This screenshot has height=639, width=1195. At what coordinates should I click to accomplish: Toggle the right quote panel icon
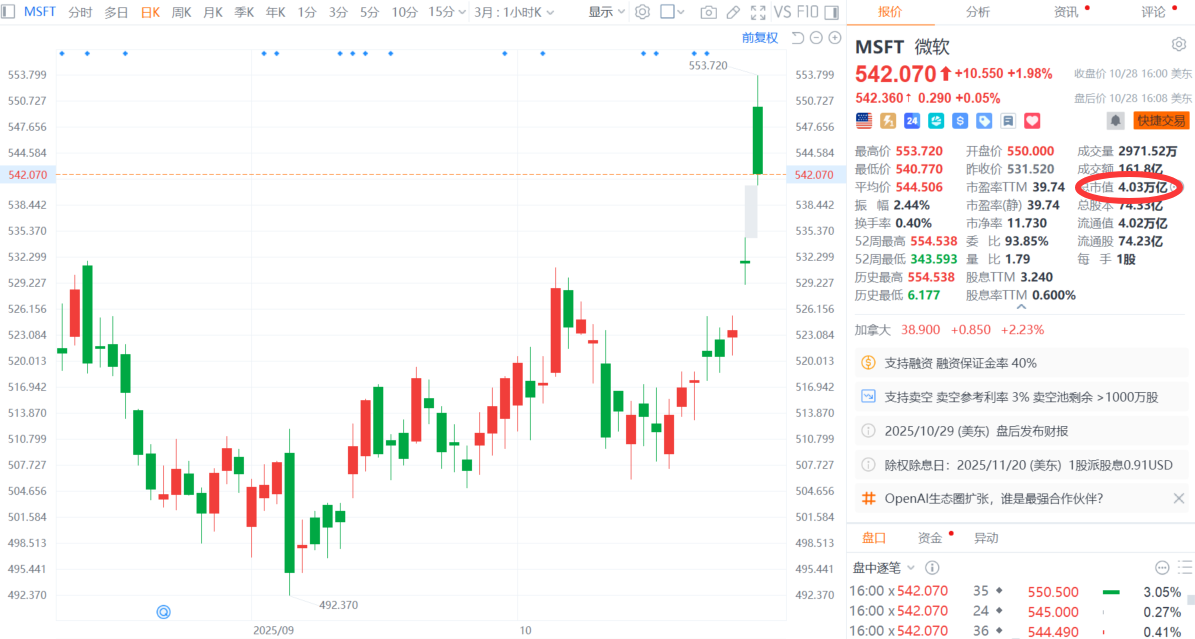pos(831,12)
